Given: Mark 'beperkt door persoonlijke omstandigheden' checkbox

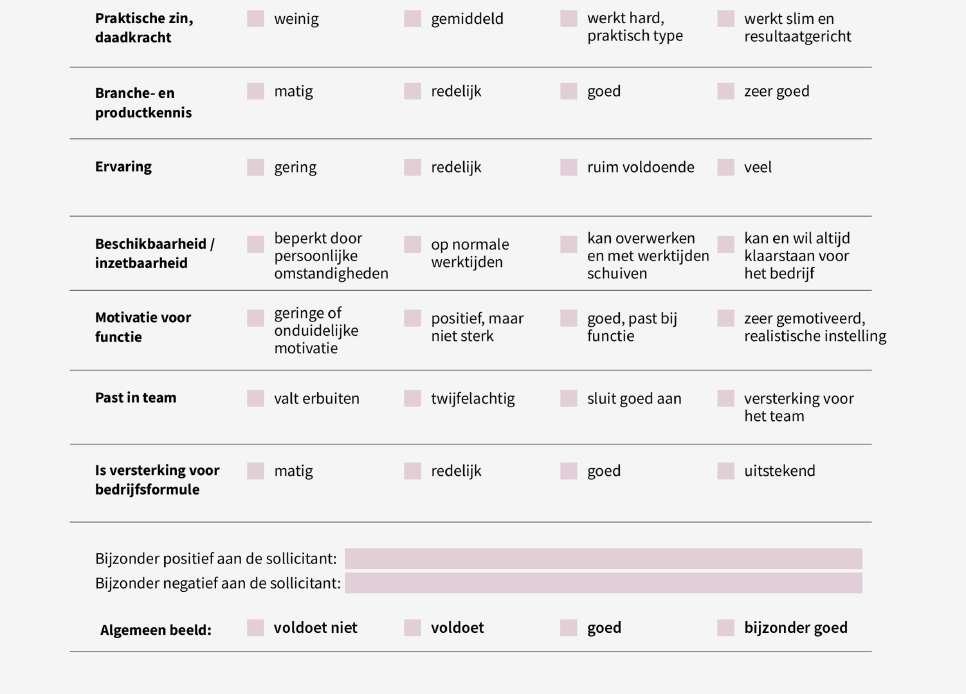Looking at the screenshot, I should 256,244.
